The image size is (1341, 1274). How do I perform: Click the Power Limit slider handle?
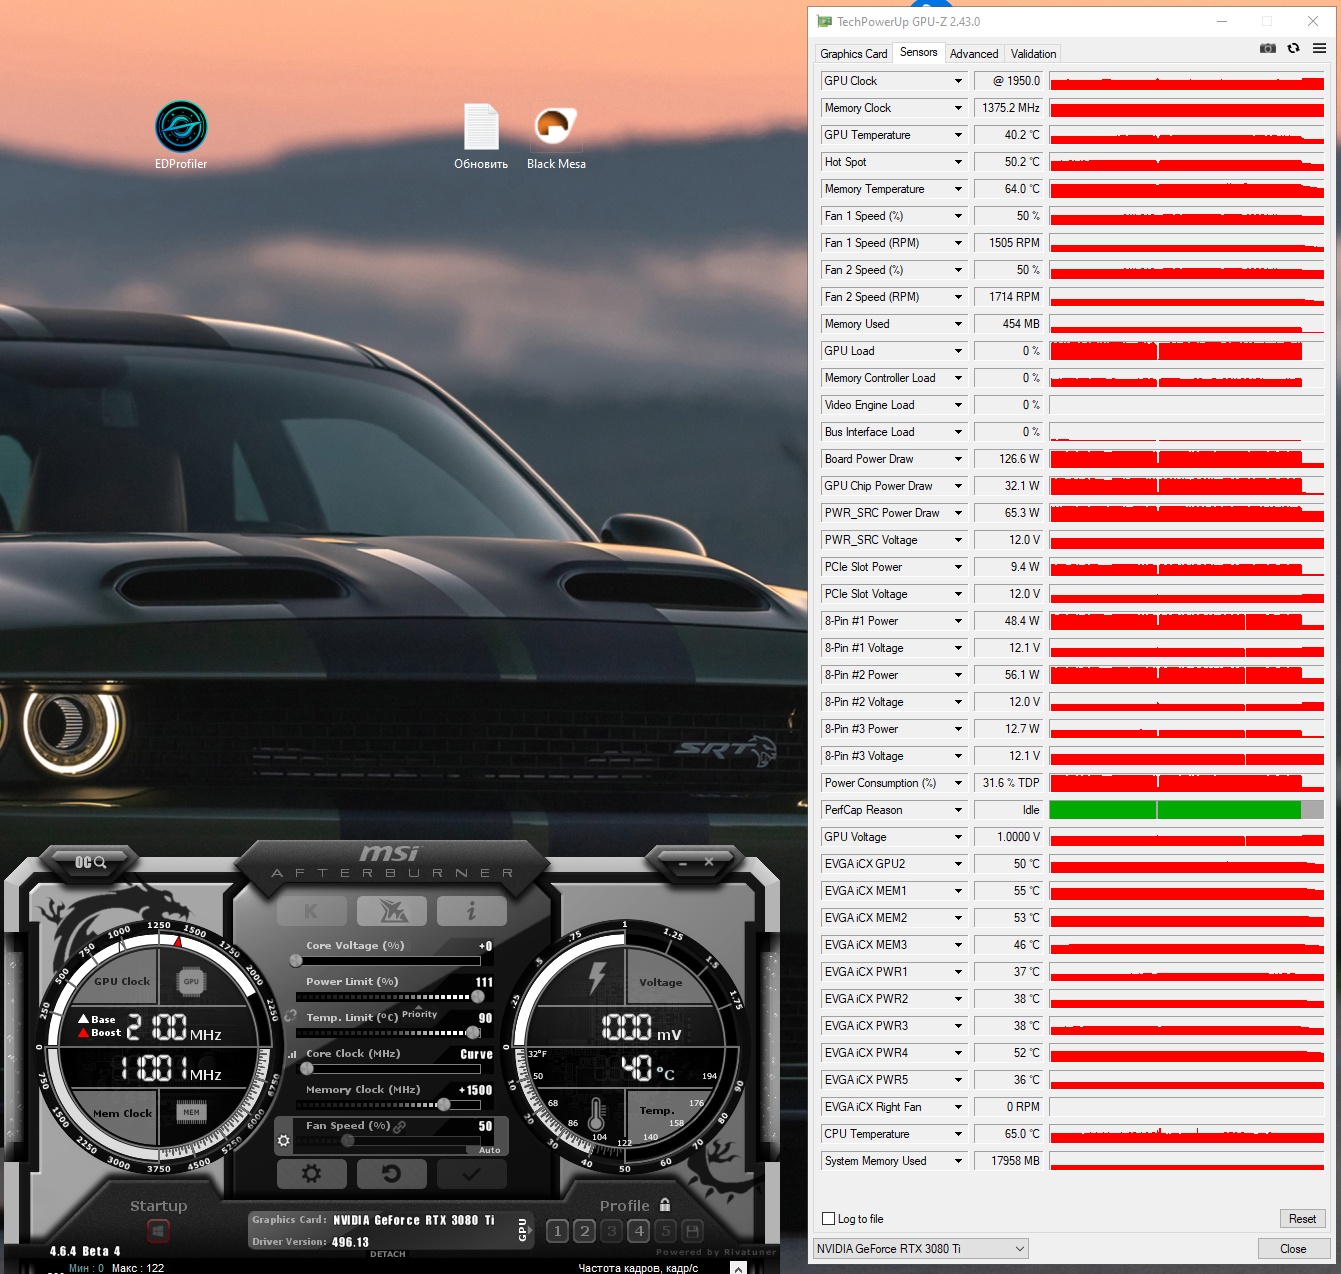coord(478,997)
